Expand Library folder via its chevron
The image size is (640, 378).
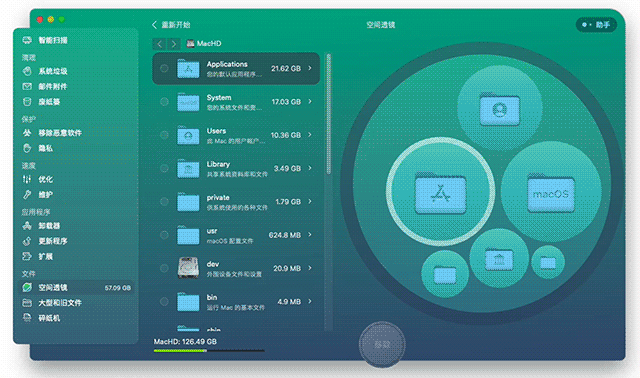pyautogui.click(x=310, y=168)
